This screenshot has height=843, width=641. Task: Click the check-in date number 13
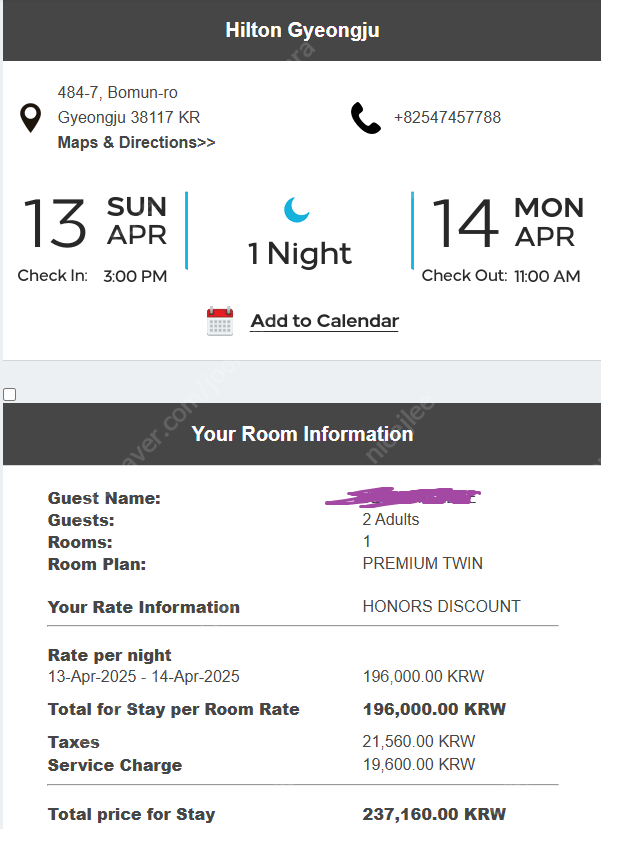[x=54, y=223]
